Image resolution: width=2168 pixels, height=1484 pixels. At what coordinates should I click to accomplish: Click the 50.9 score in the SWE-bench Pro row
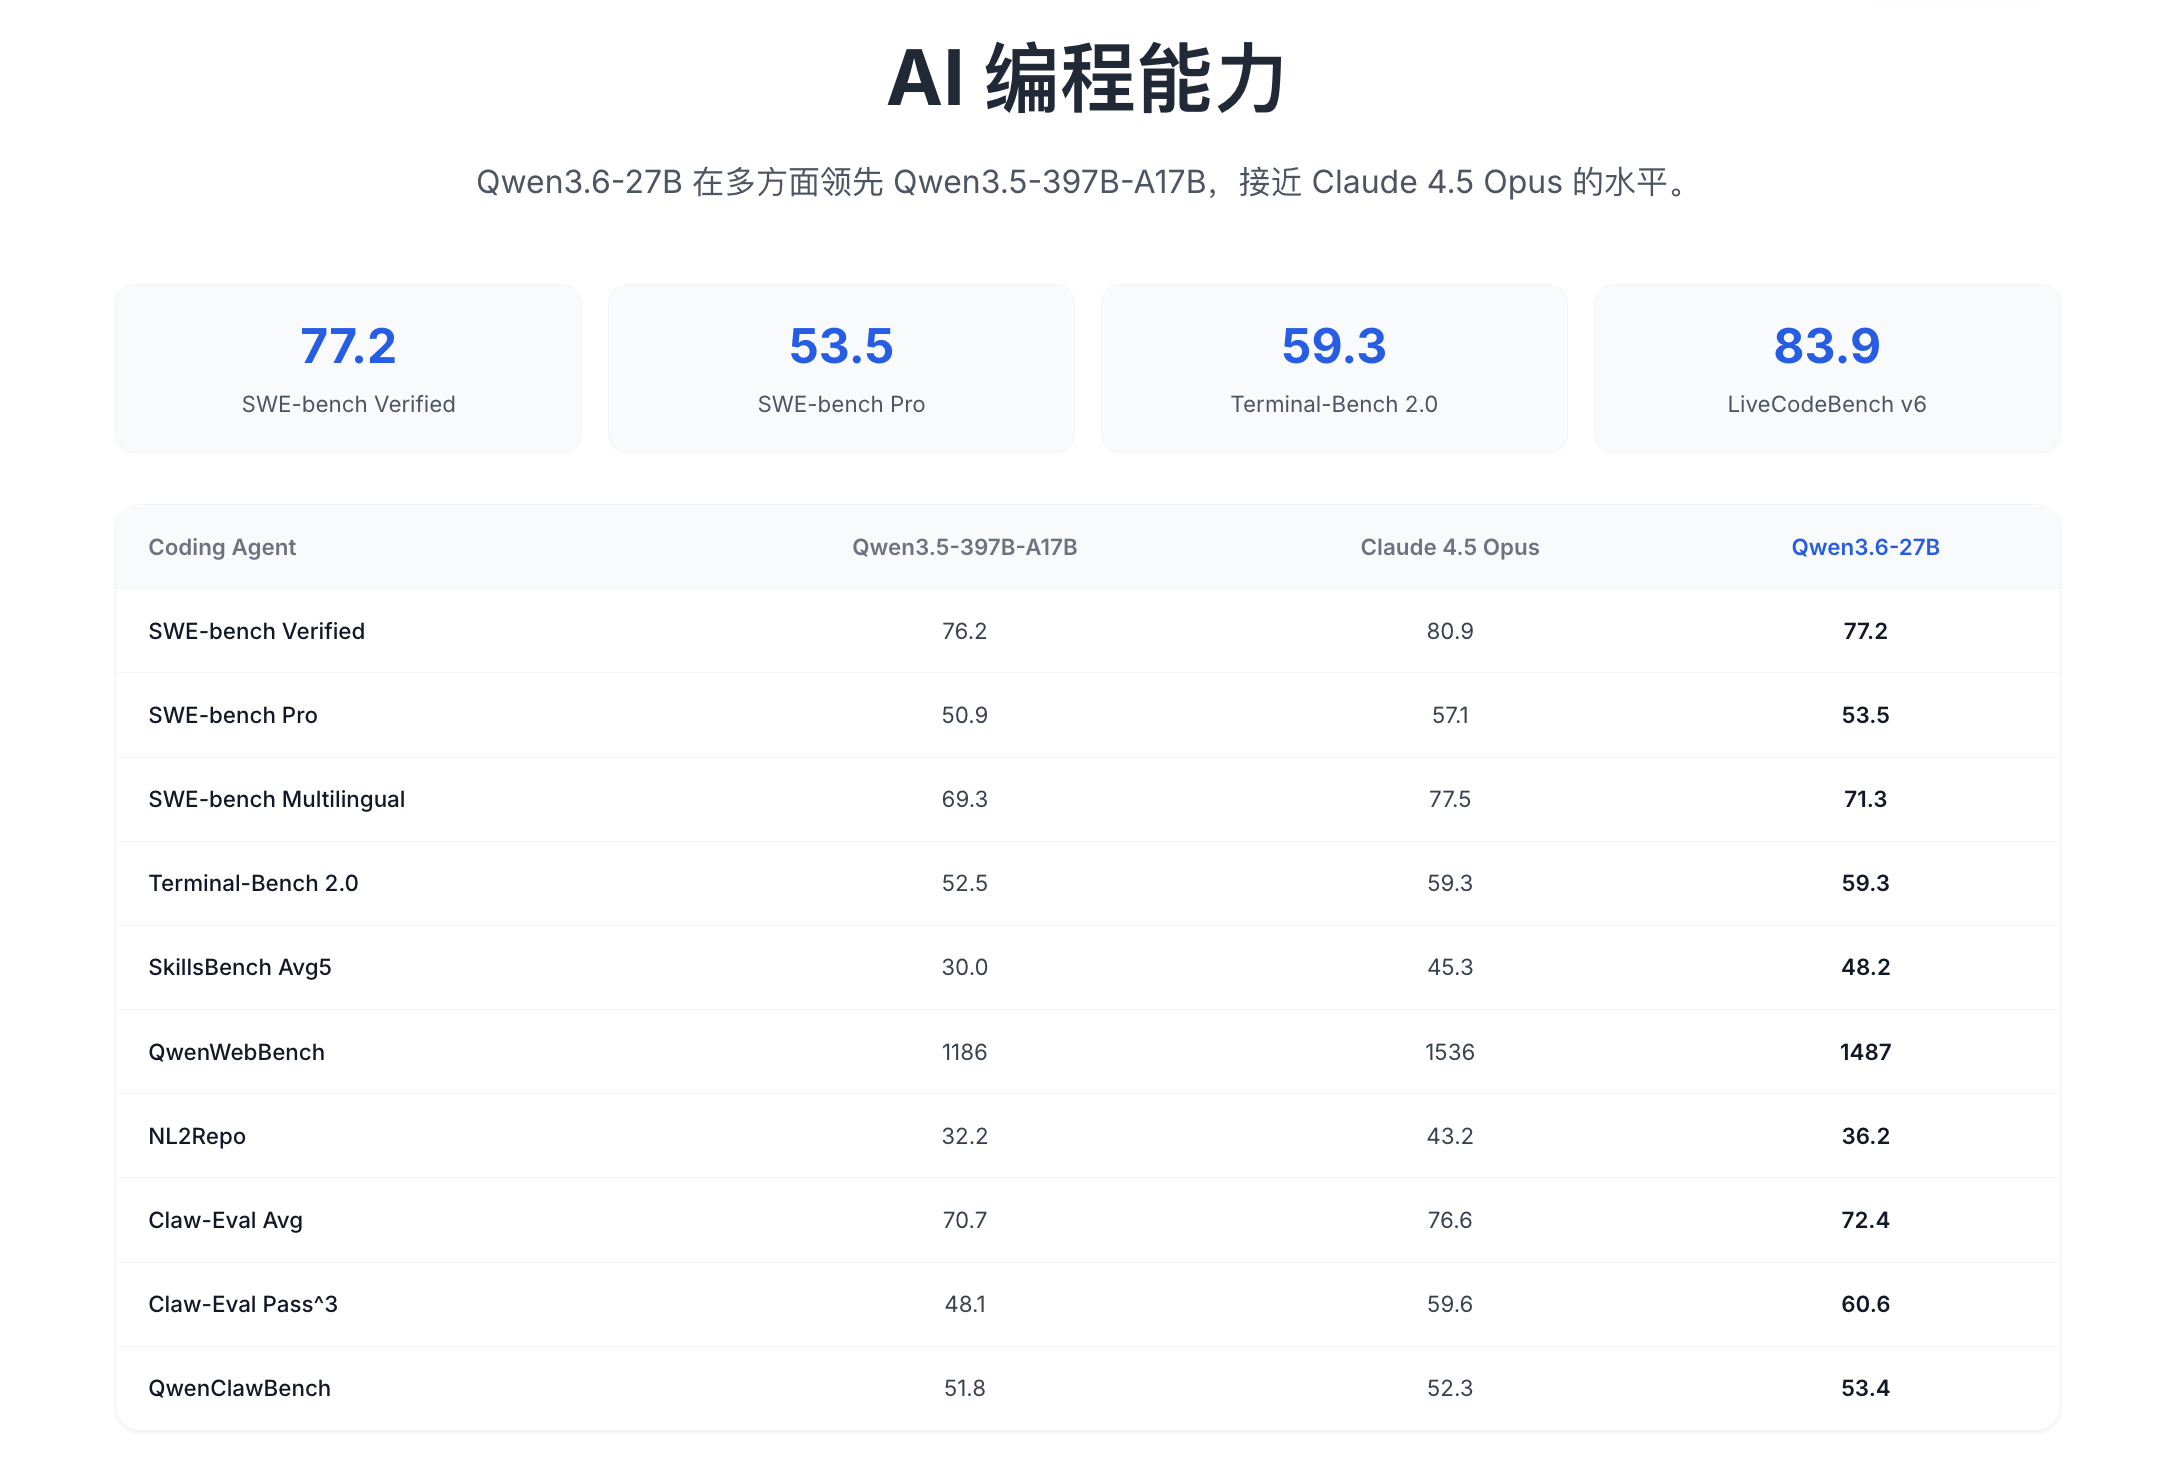click(x=964, y=715)
